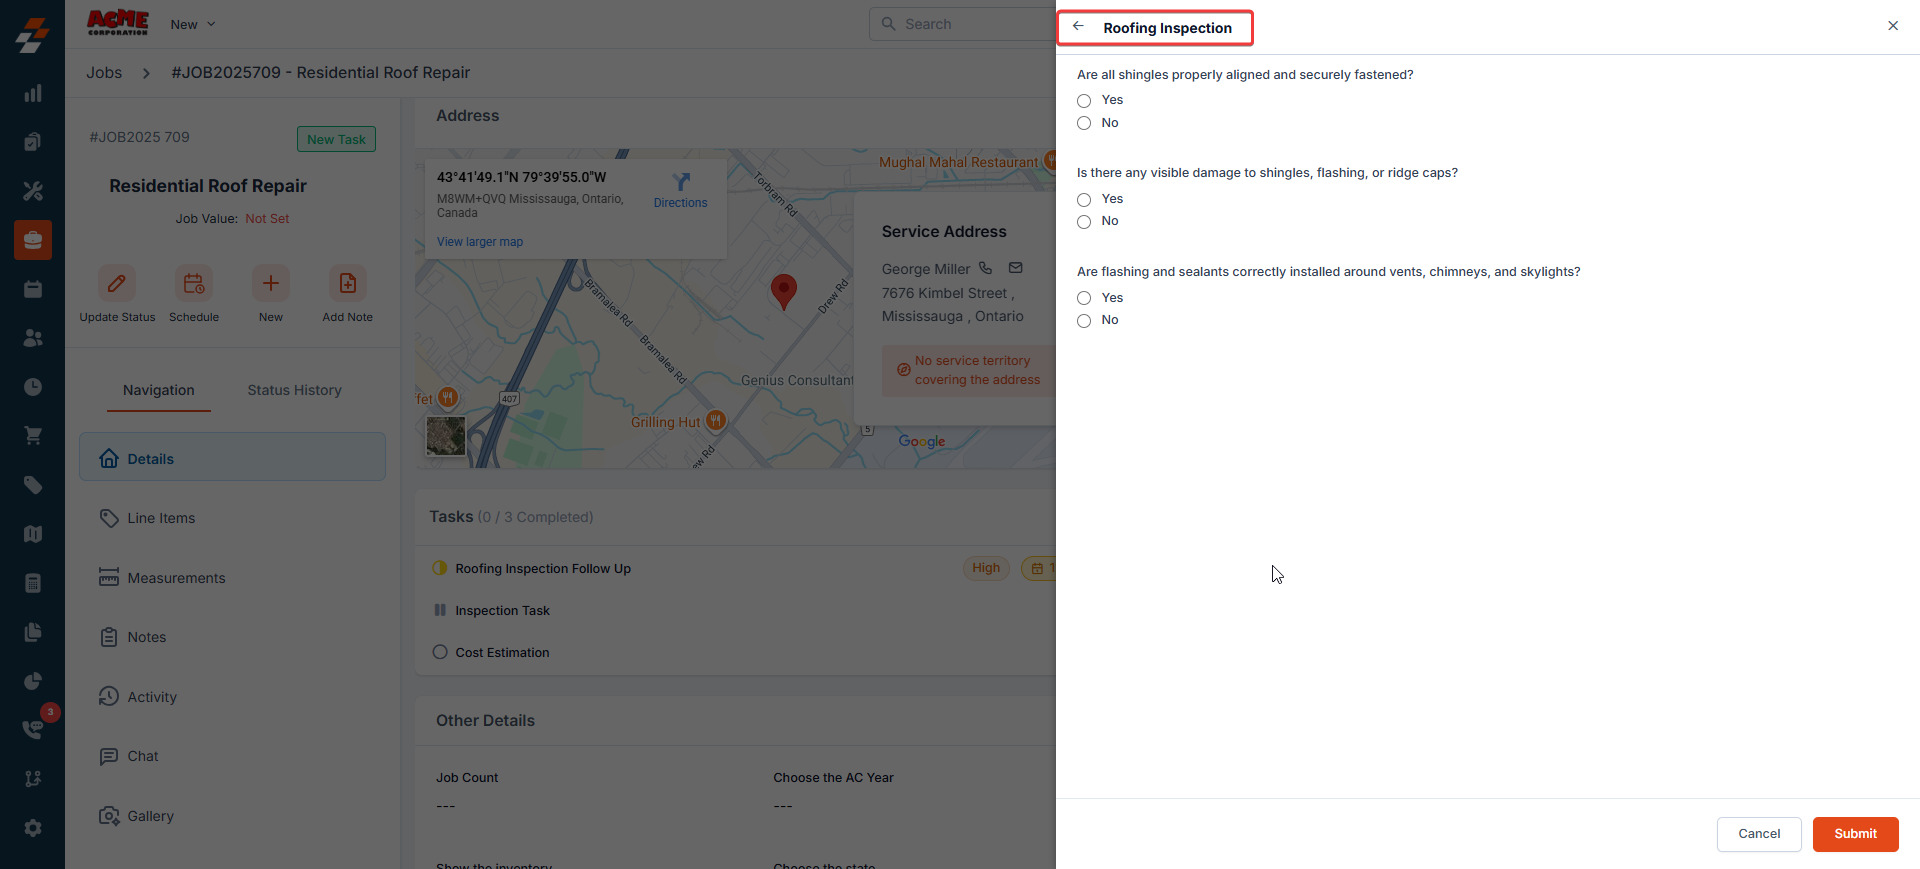The height and width of the screenshot is (869, 1920).
Task: Go to Jobs breadcrumb
Action: click(x=104, y=72)
